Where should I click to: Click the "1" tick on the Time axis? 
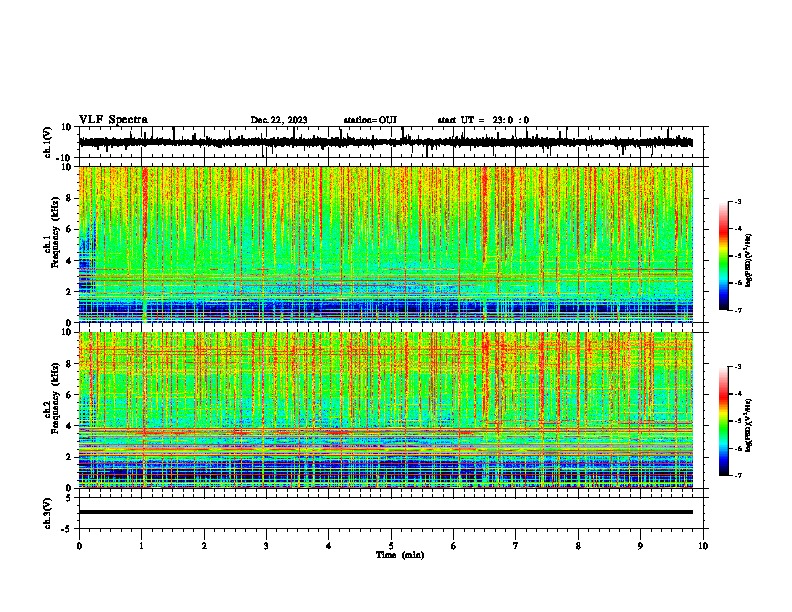tap(142, 546)
